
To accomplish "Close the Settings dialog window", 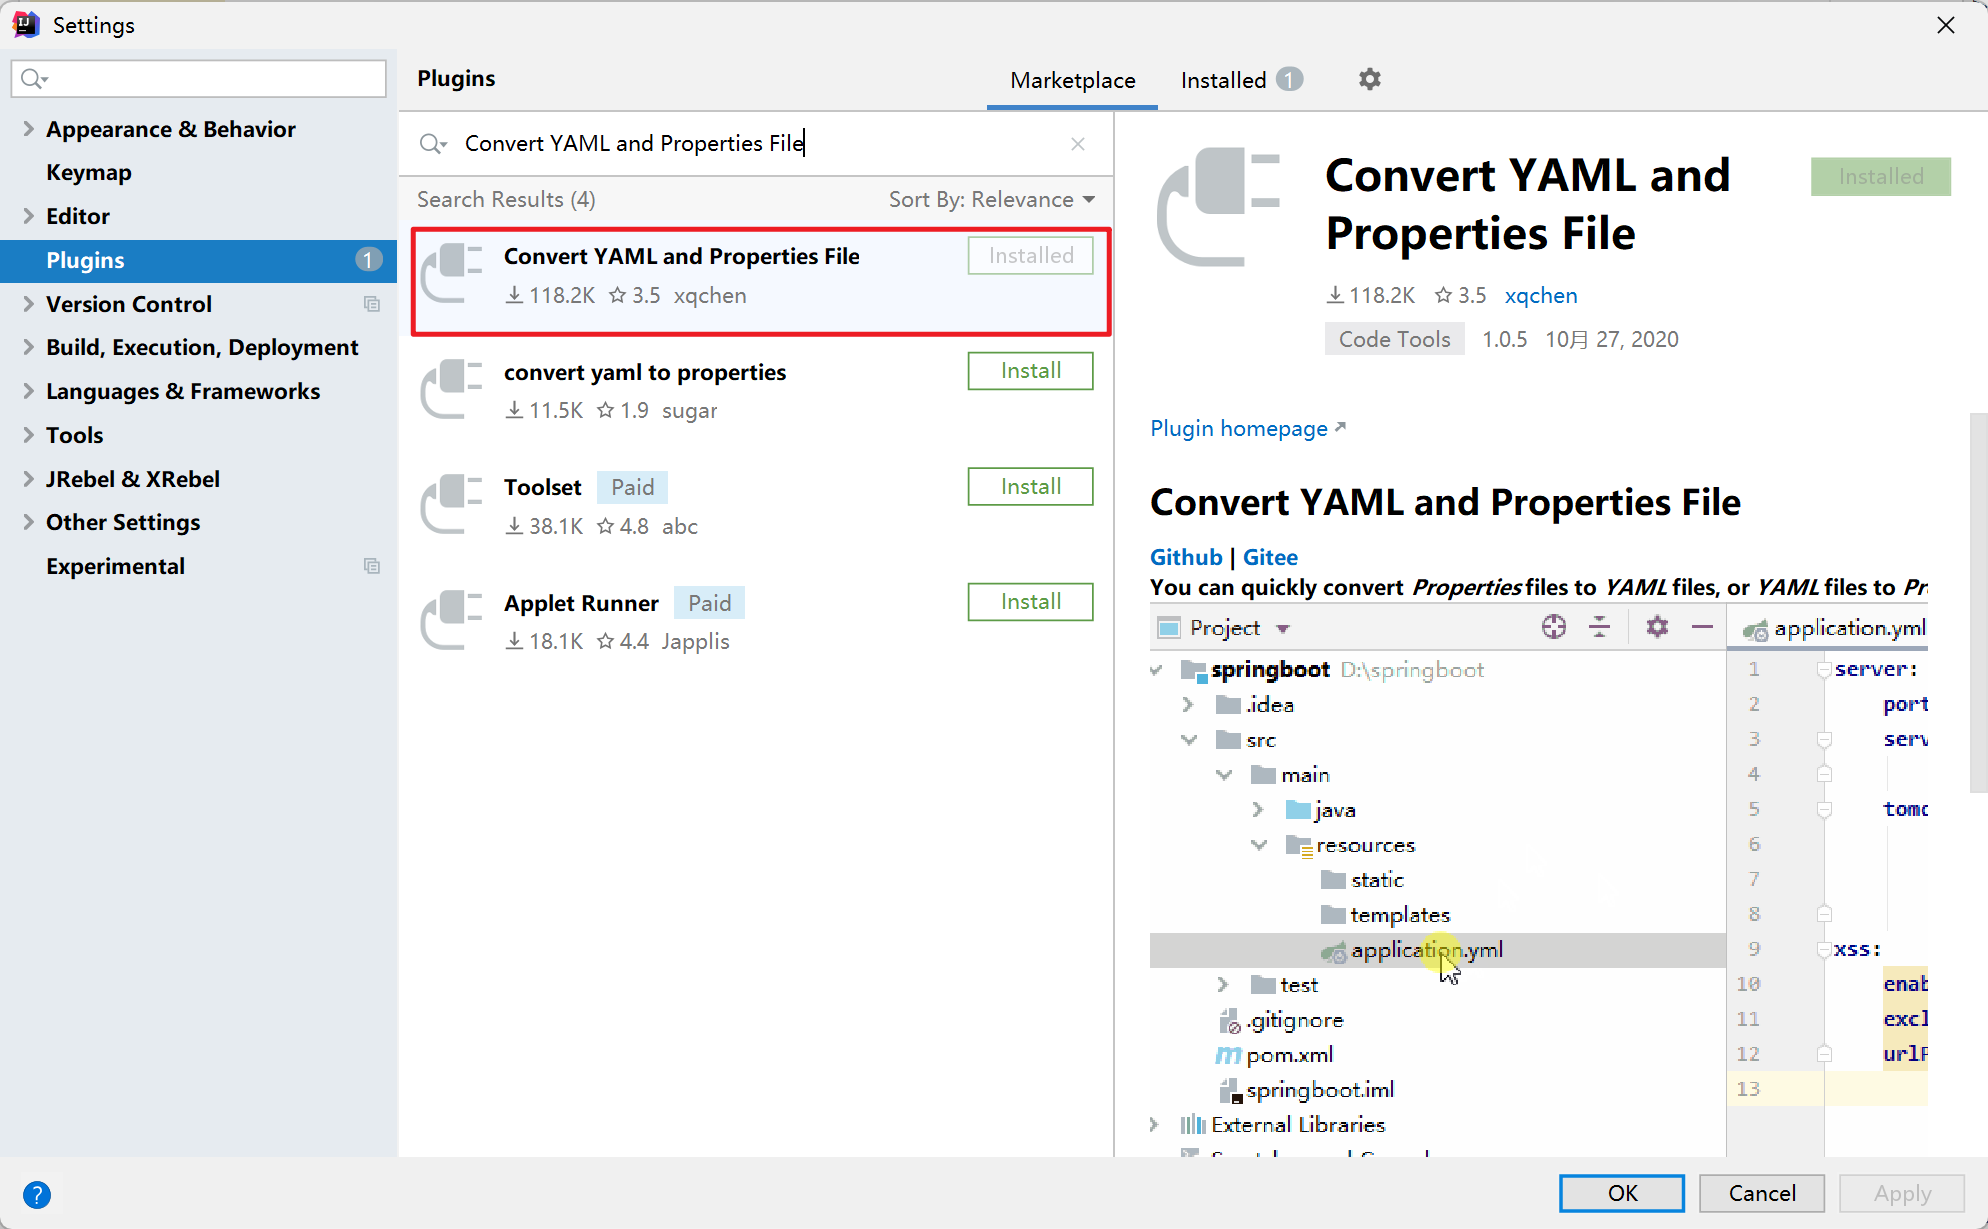I will (x=1945, y=25).
